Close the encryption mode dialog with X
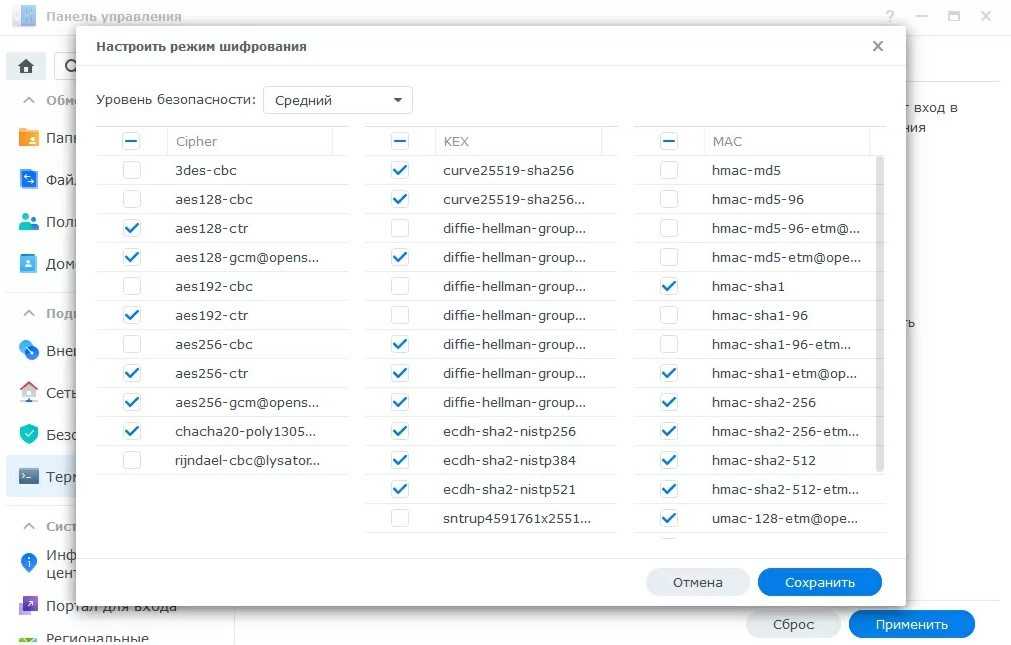Image resolution: width=1011 pixels, height=645 pixels. pyautogui.click(x=878, y=46)
